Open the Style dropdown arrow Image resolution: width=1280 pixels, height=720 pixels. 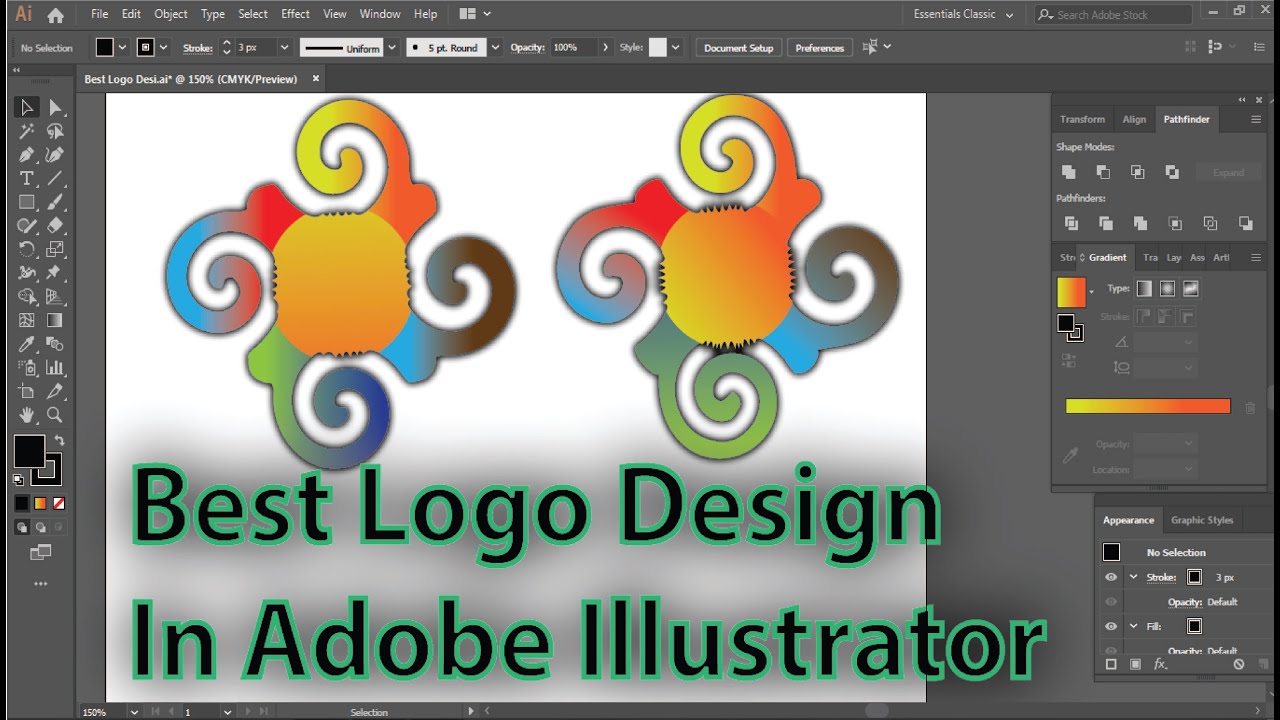[676, 47]
